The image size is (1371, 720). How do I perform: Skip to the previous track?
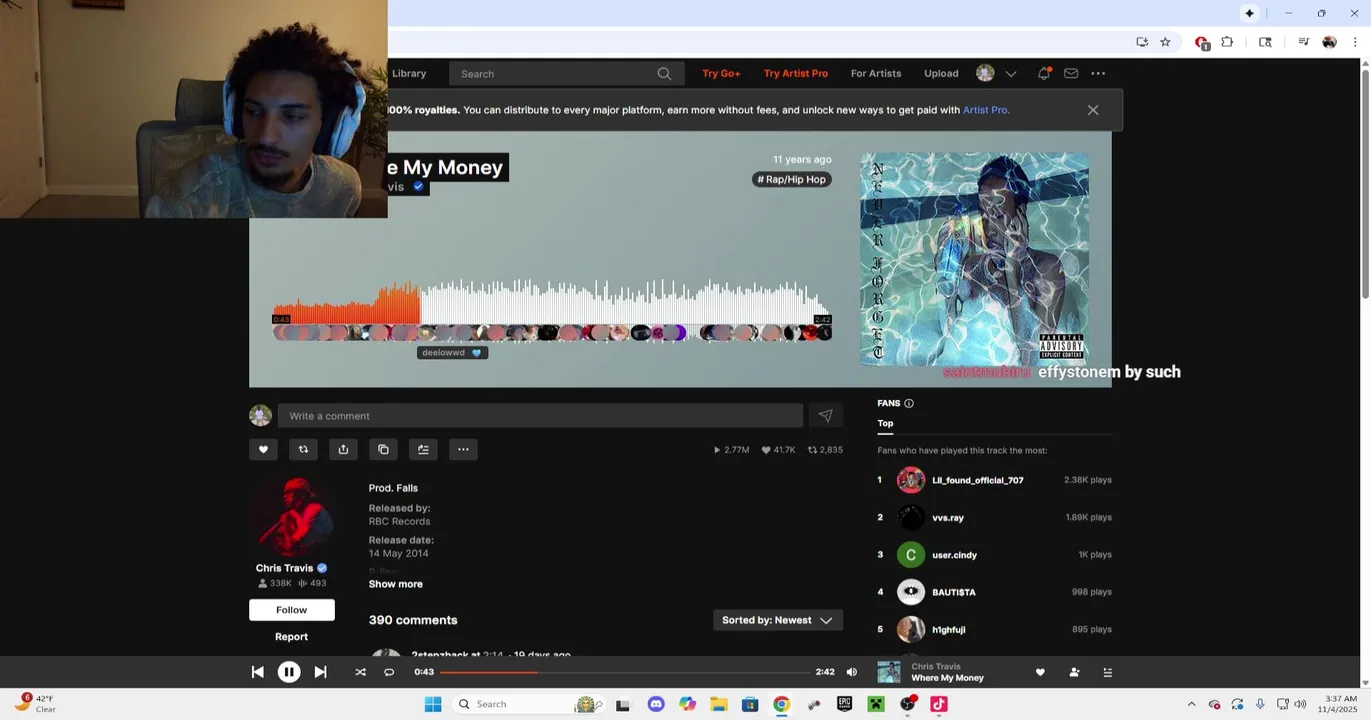coord(257,672)
